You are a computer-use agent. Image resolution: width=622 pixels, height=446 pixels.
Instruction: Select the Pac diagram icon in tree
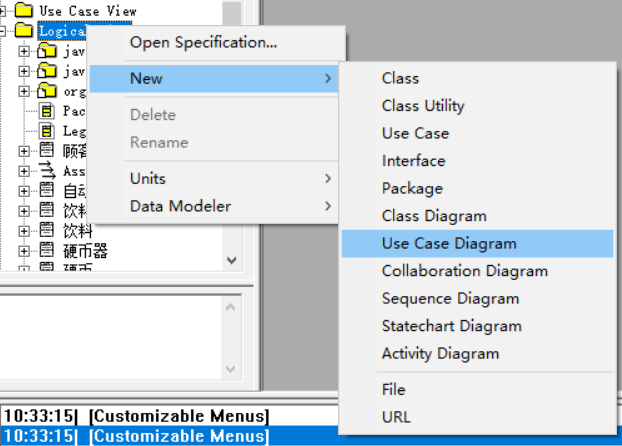click(46, 111)
